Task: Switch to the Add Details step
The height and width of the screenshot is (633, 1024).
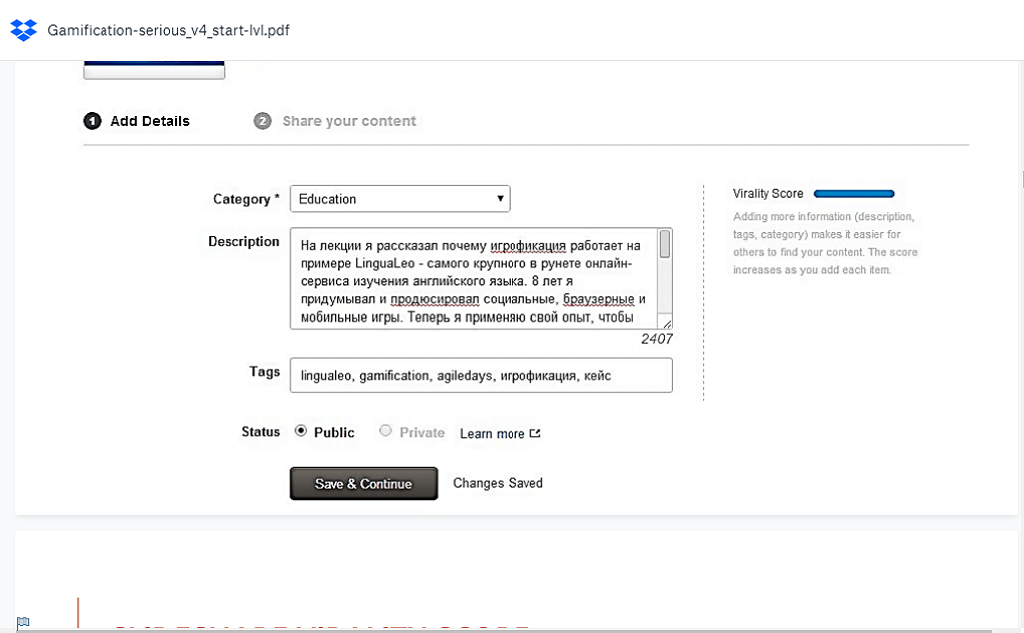Action: click(149, 121)
